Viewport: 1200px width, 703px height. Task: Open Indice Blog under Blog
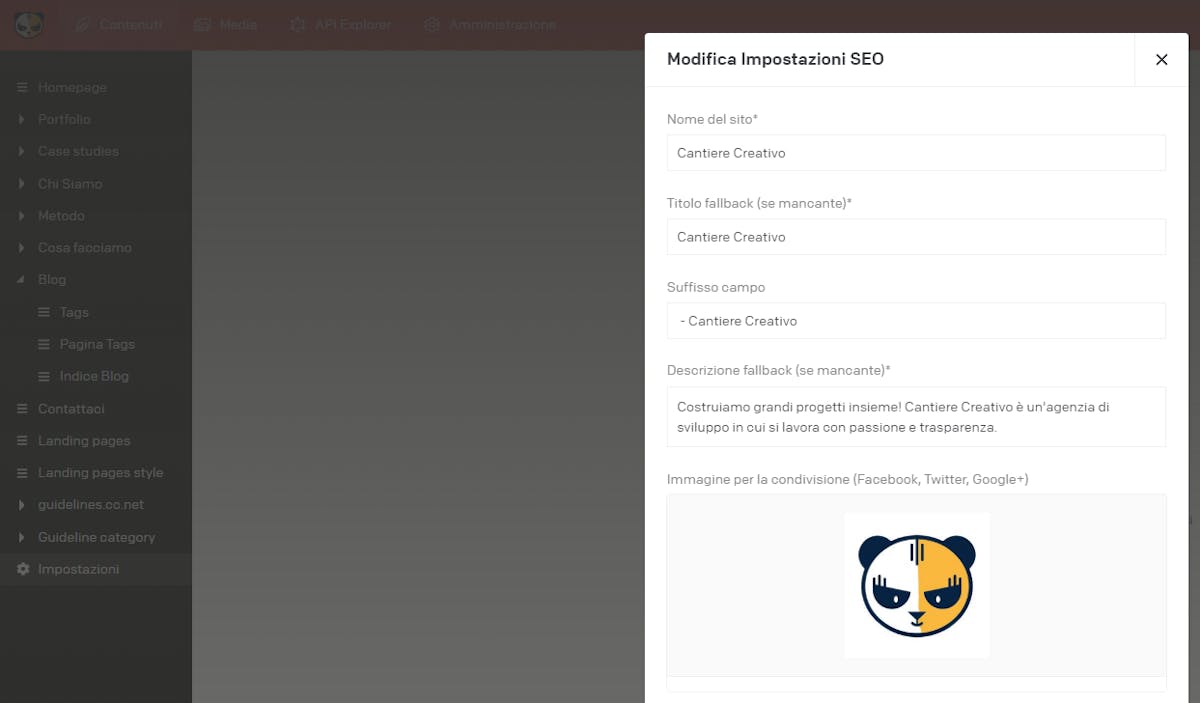[96, 376]
